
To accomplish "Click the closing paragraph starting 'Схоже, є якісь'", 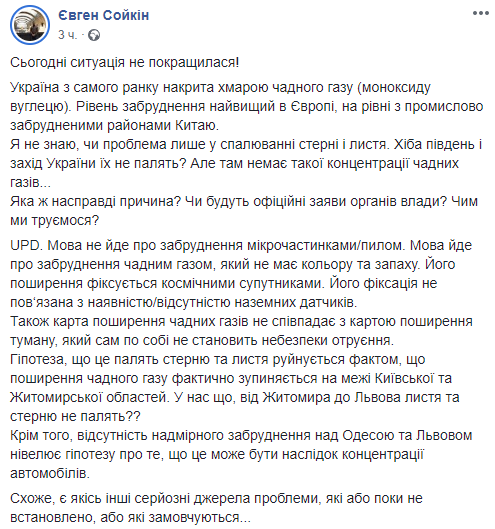I will 216,508.
